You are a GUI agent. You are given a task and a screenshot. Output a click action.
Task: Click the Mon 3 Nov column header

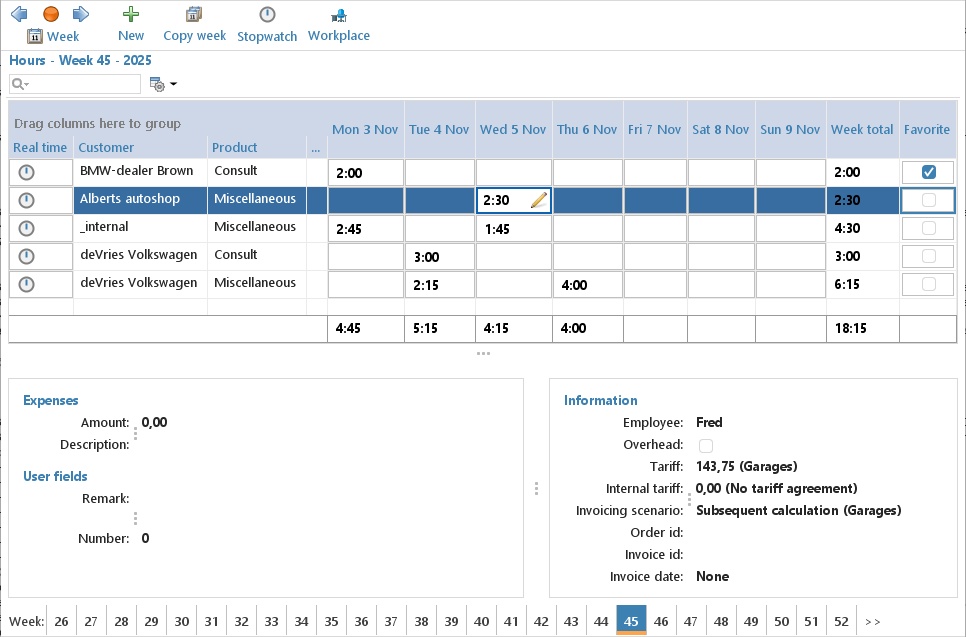(365, 129)
